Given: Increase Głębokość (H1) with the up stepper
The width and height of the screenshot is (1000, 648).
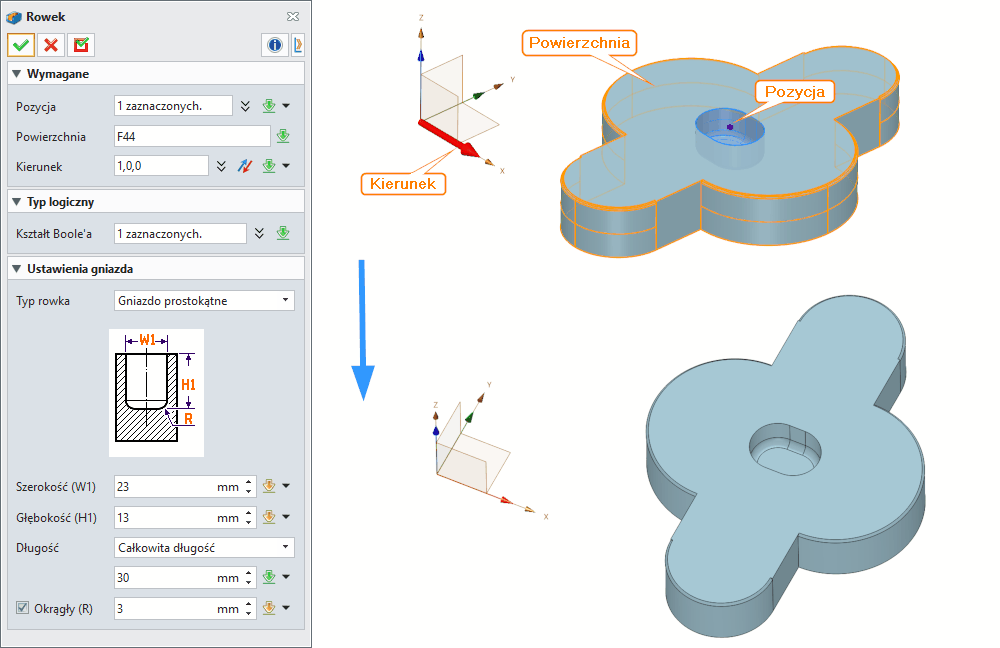Looking at the screenshot, I should click(x=250, y=512).
